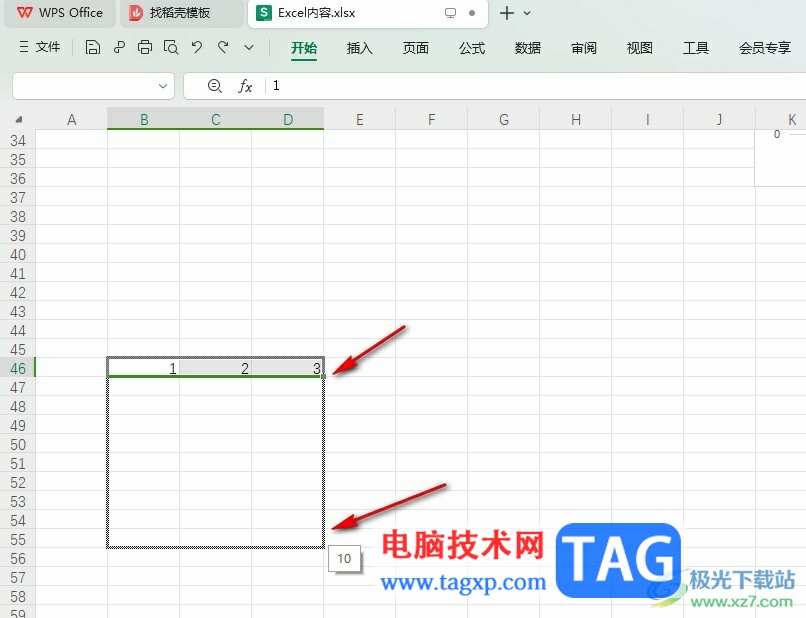This screenshot has height=618, width=806.
Task: Click the share link icon in toolbar
Action: pos(119,47)
